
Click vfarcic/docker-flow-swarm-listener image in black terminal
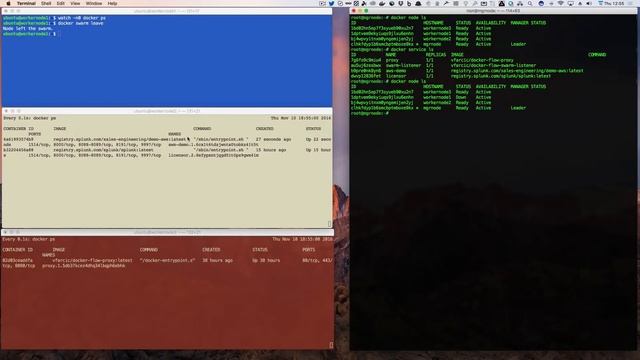click(x=493, y=65)
